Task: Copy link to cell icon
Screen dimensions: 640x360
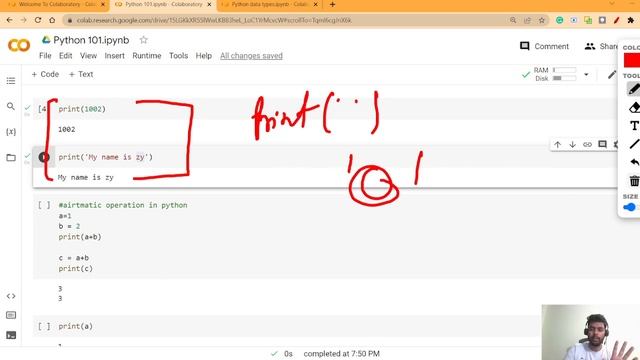Action: point(587,144)
